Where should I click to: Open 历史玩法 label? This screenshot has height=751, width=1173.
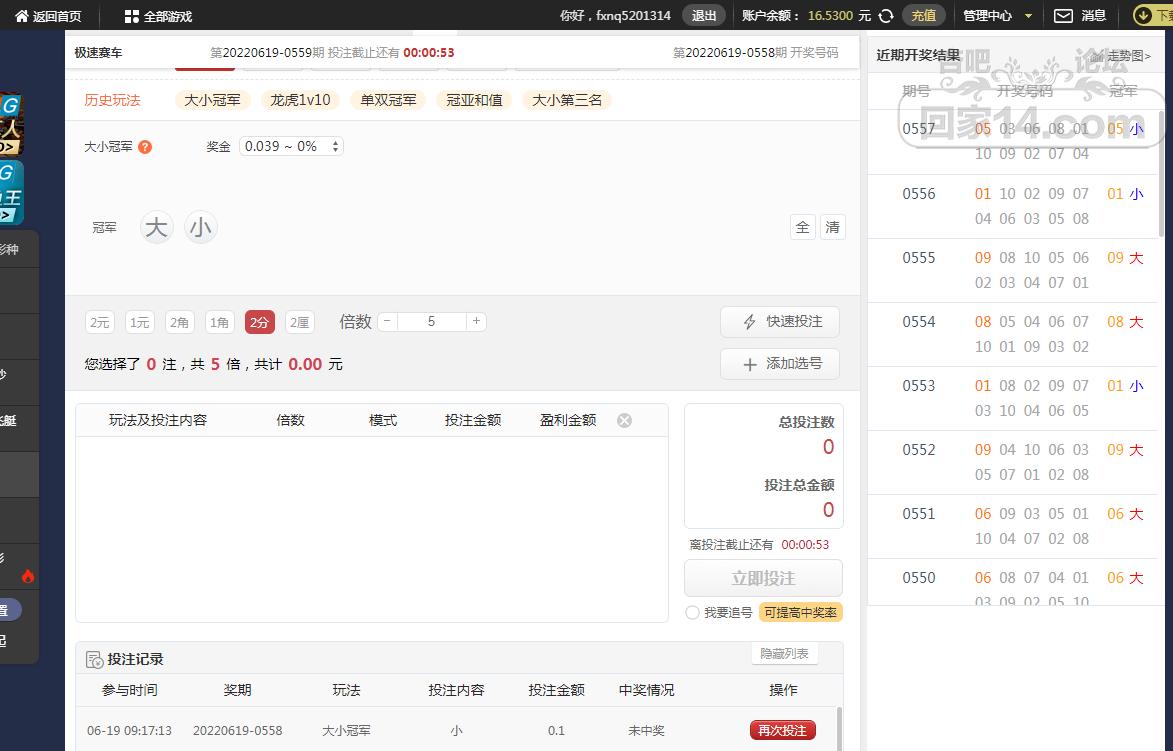[x=112, y=100]
